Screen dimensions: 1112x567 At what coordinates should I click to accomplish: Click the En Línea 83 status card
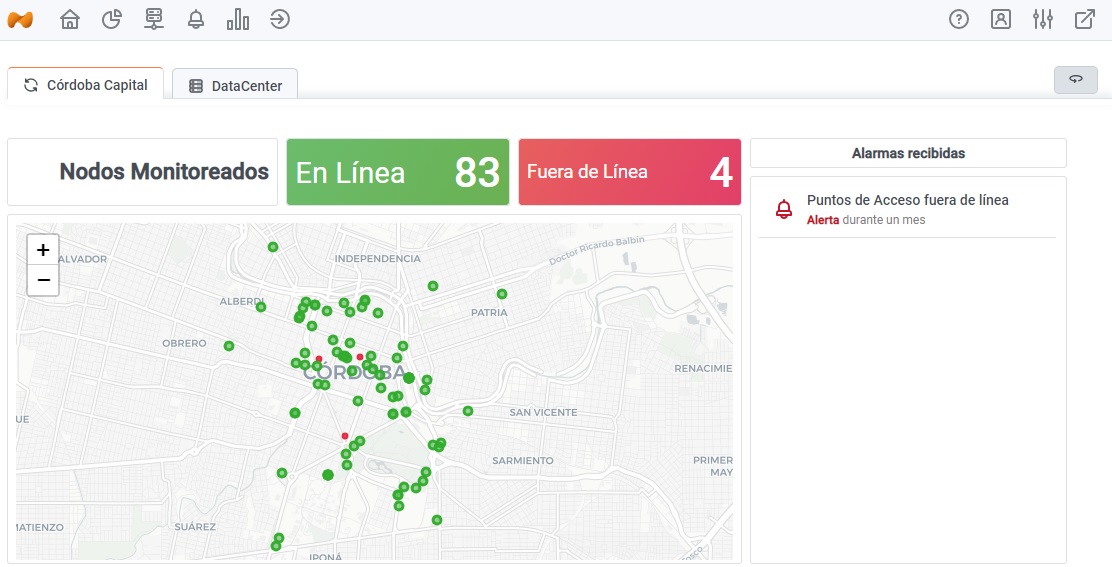[x=398, y=172]
